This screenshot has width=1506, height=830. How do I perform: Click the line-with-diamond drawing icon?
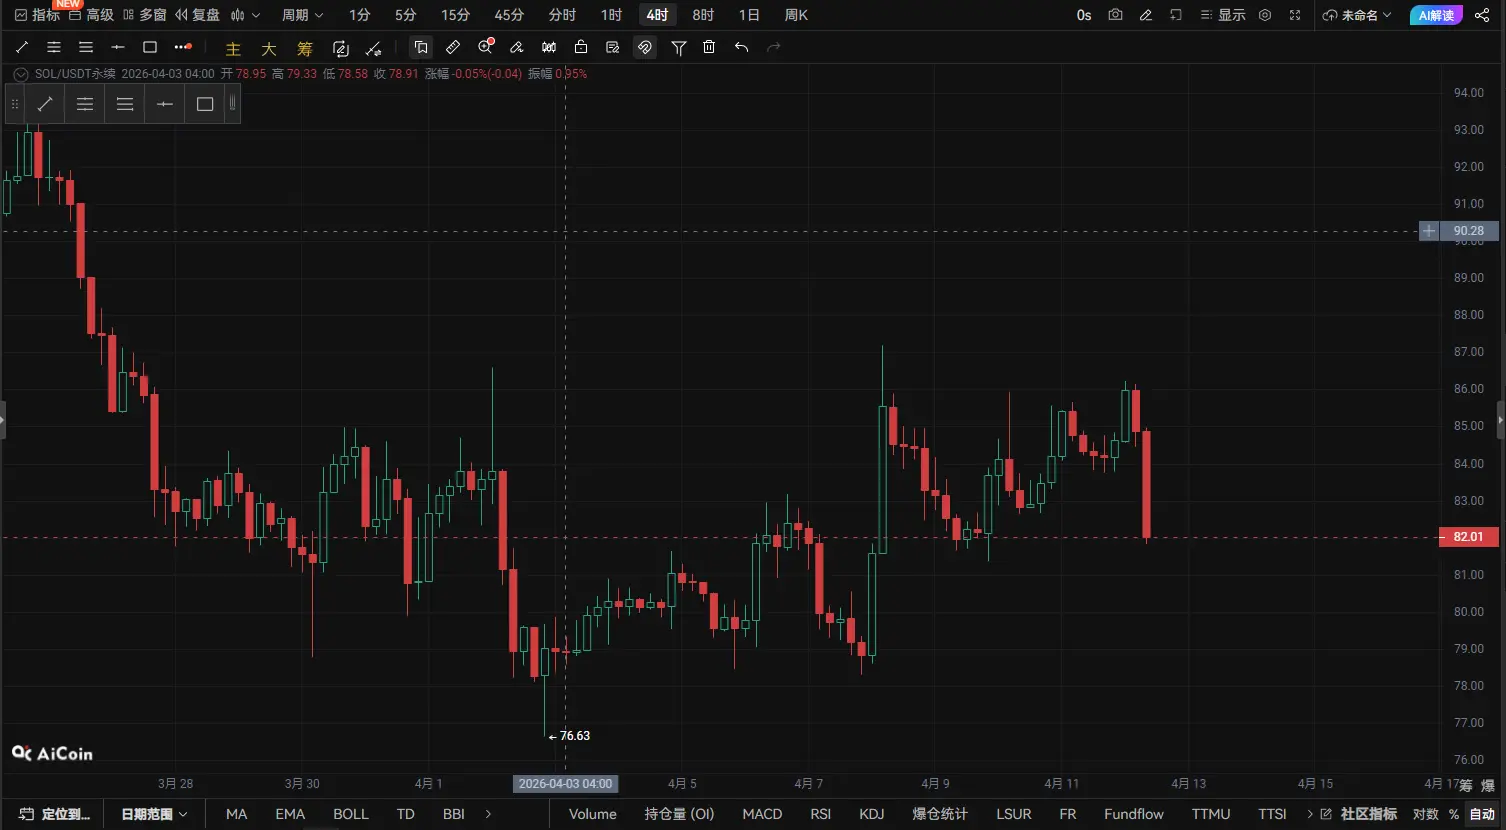[x=374, y=48]
